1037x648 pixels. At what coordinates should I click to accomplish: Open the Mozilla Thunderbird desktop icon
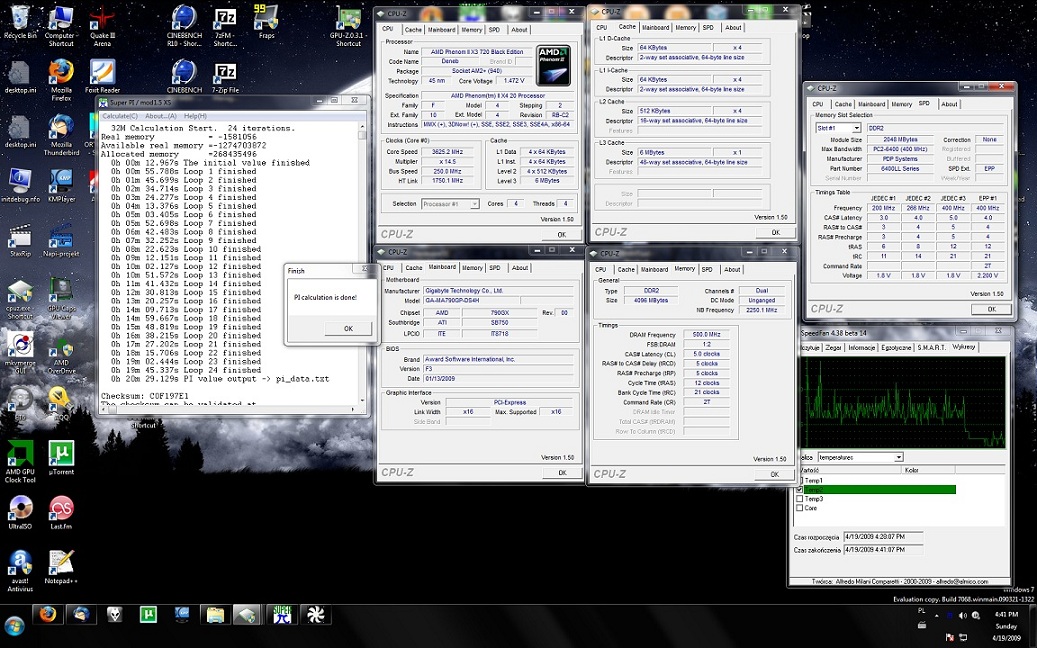(61, 135)
